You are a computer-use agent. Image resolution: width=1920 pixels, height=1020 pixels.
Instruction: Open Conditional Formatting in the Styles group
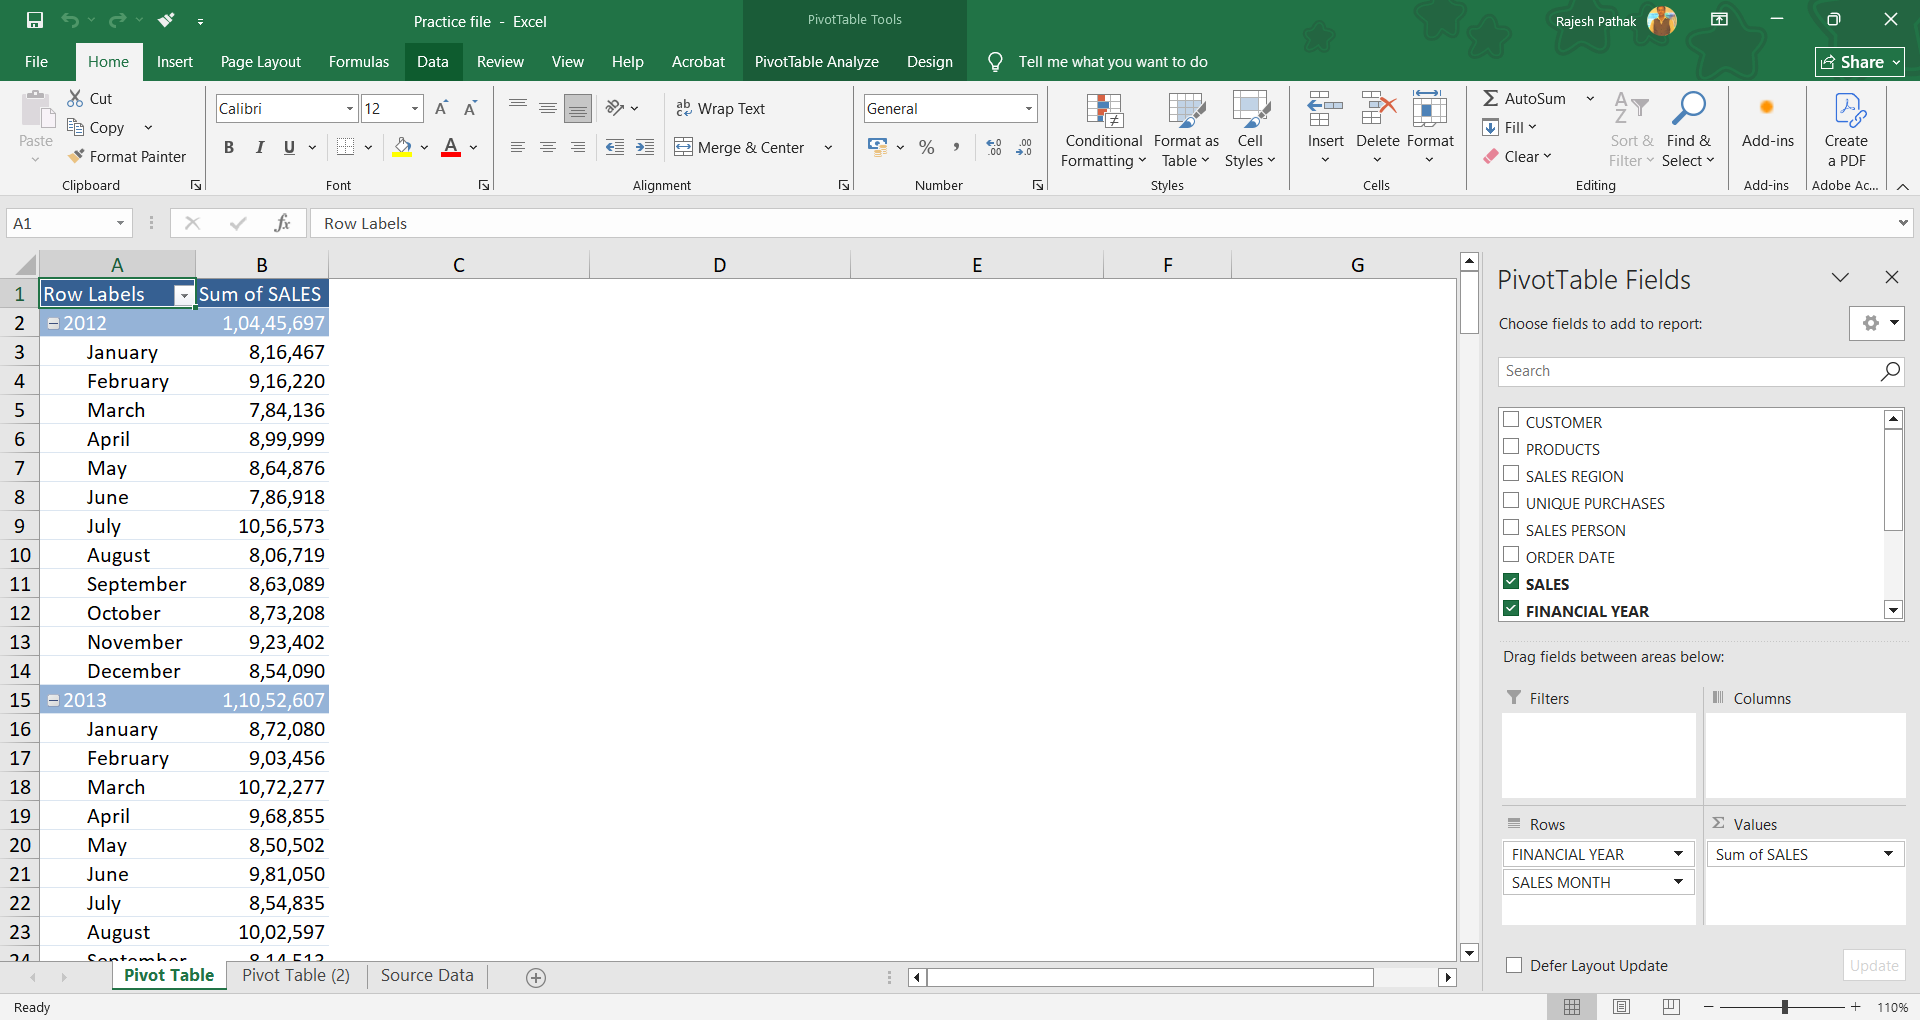pos(1103,130)
